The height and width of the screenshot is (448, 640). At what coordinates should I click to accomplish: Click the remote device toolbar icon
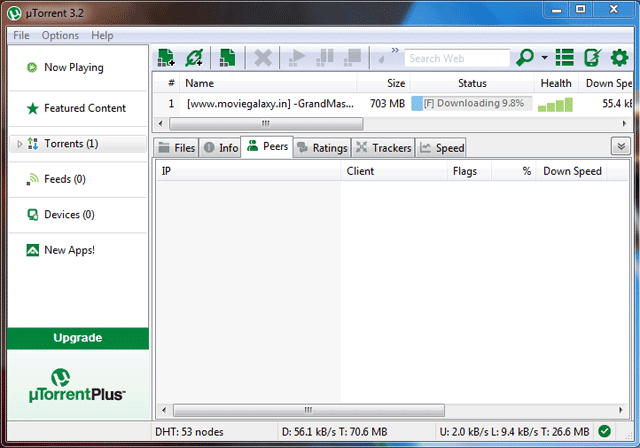592,58
